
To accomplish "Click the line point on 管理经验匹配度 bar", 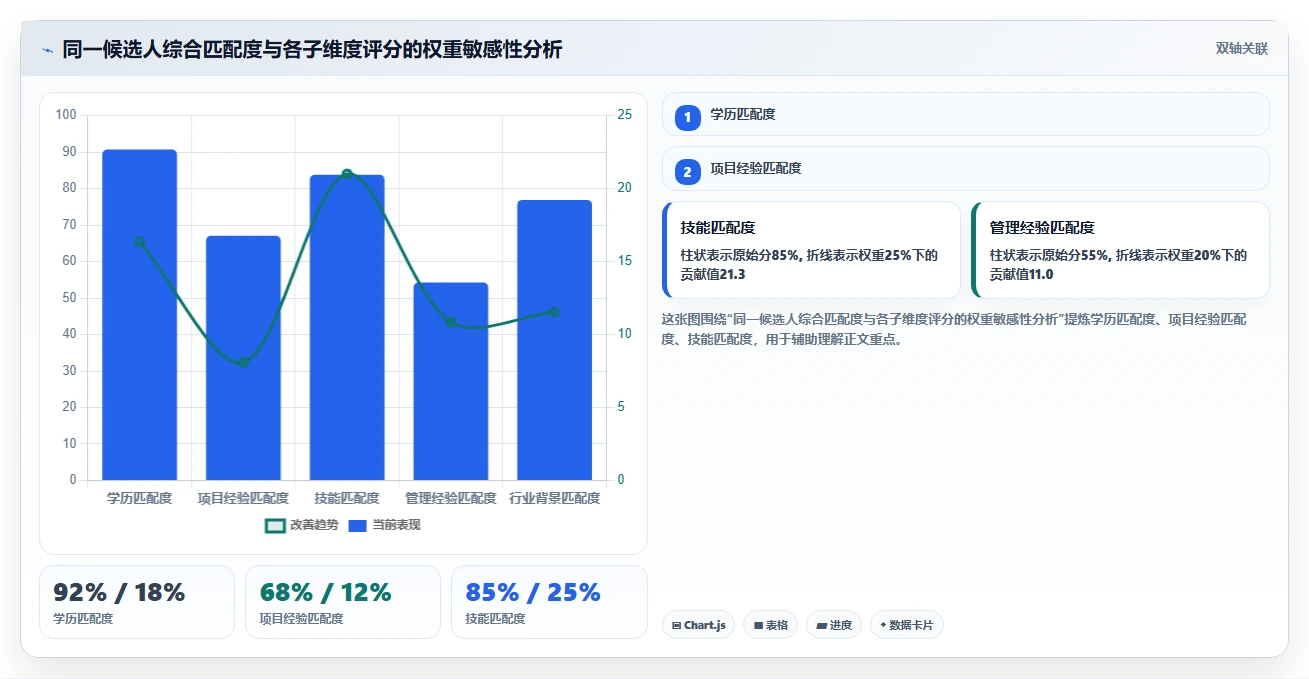I will pyautogui.click(x=451, y=322).
